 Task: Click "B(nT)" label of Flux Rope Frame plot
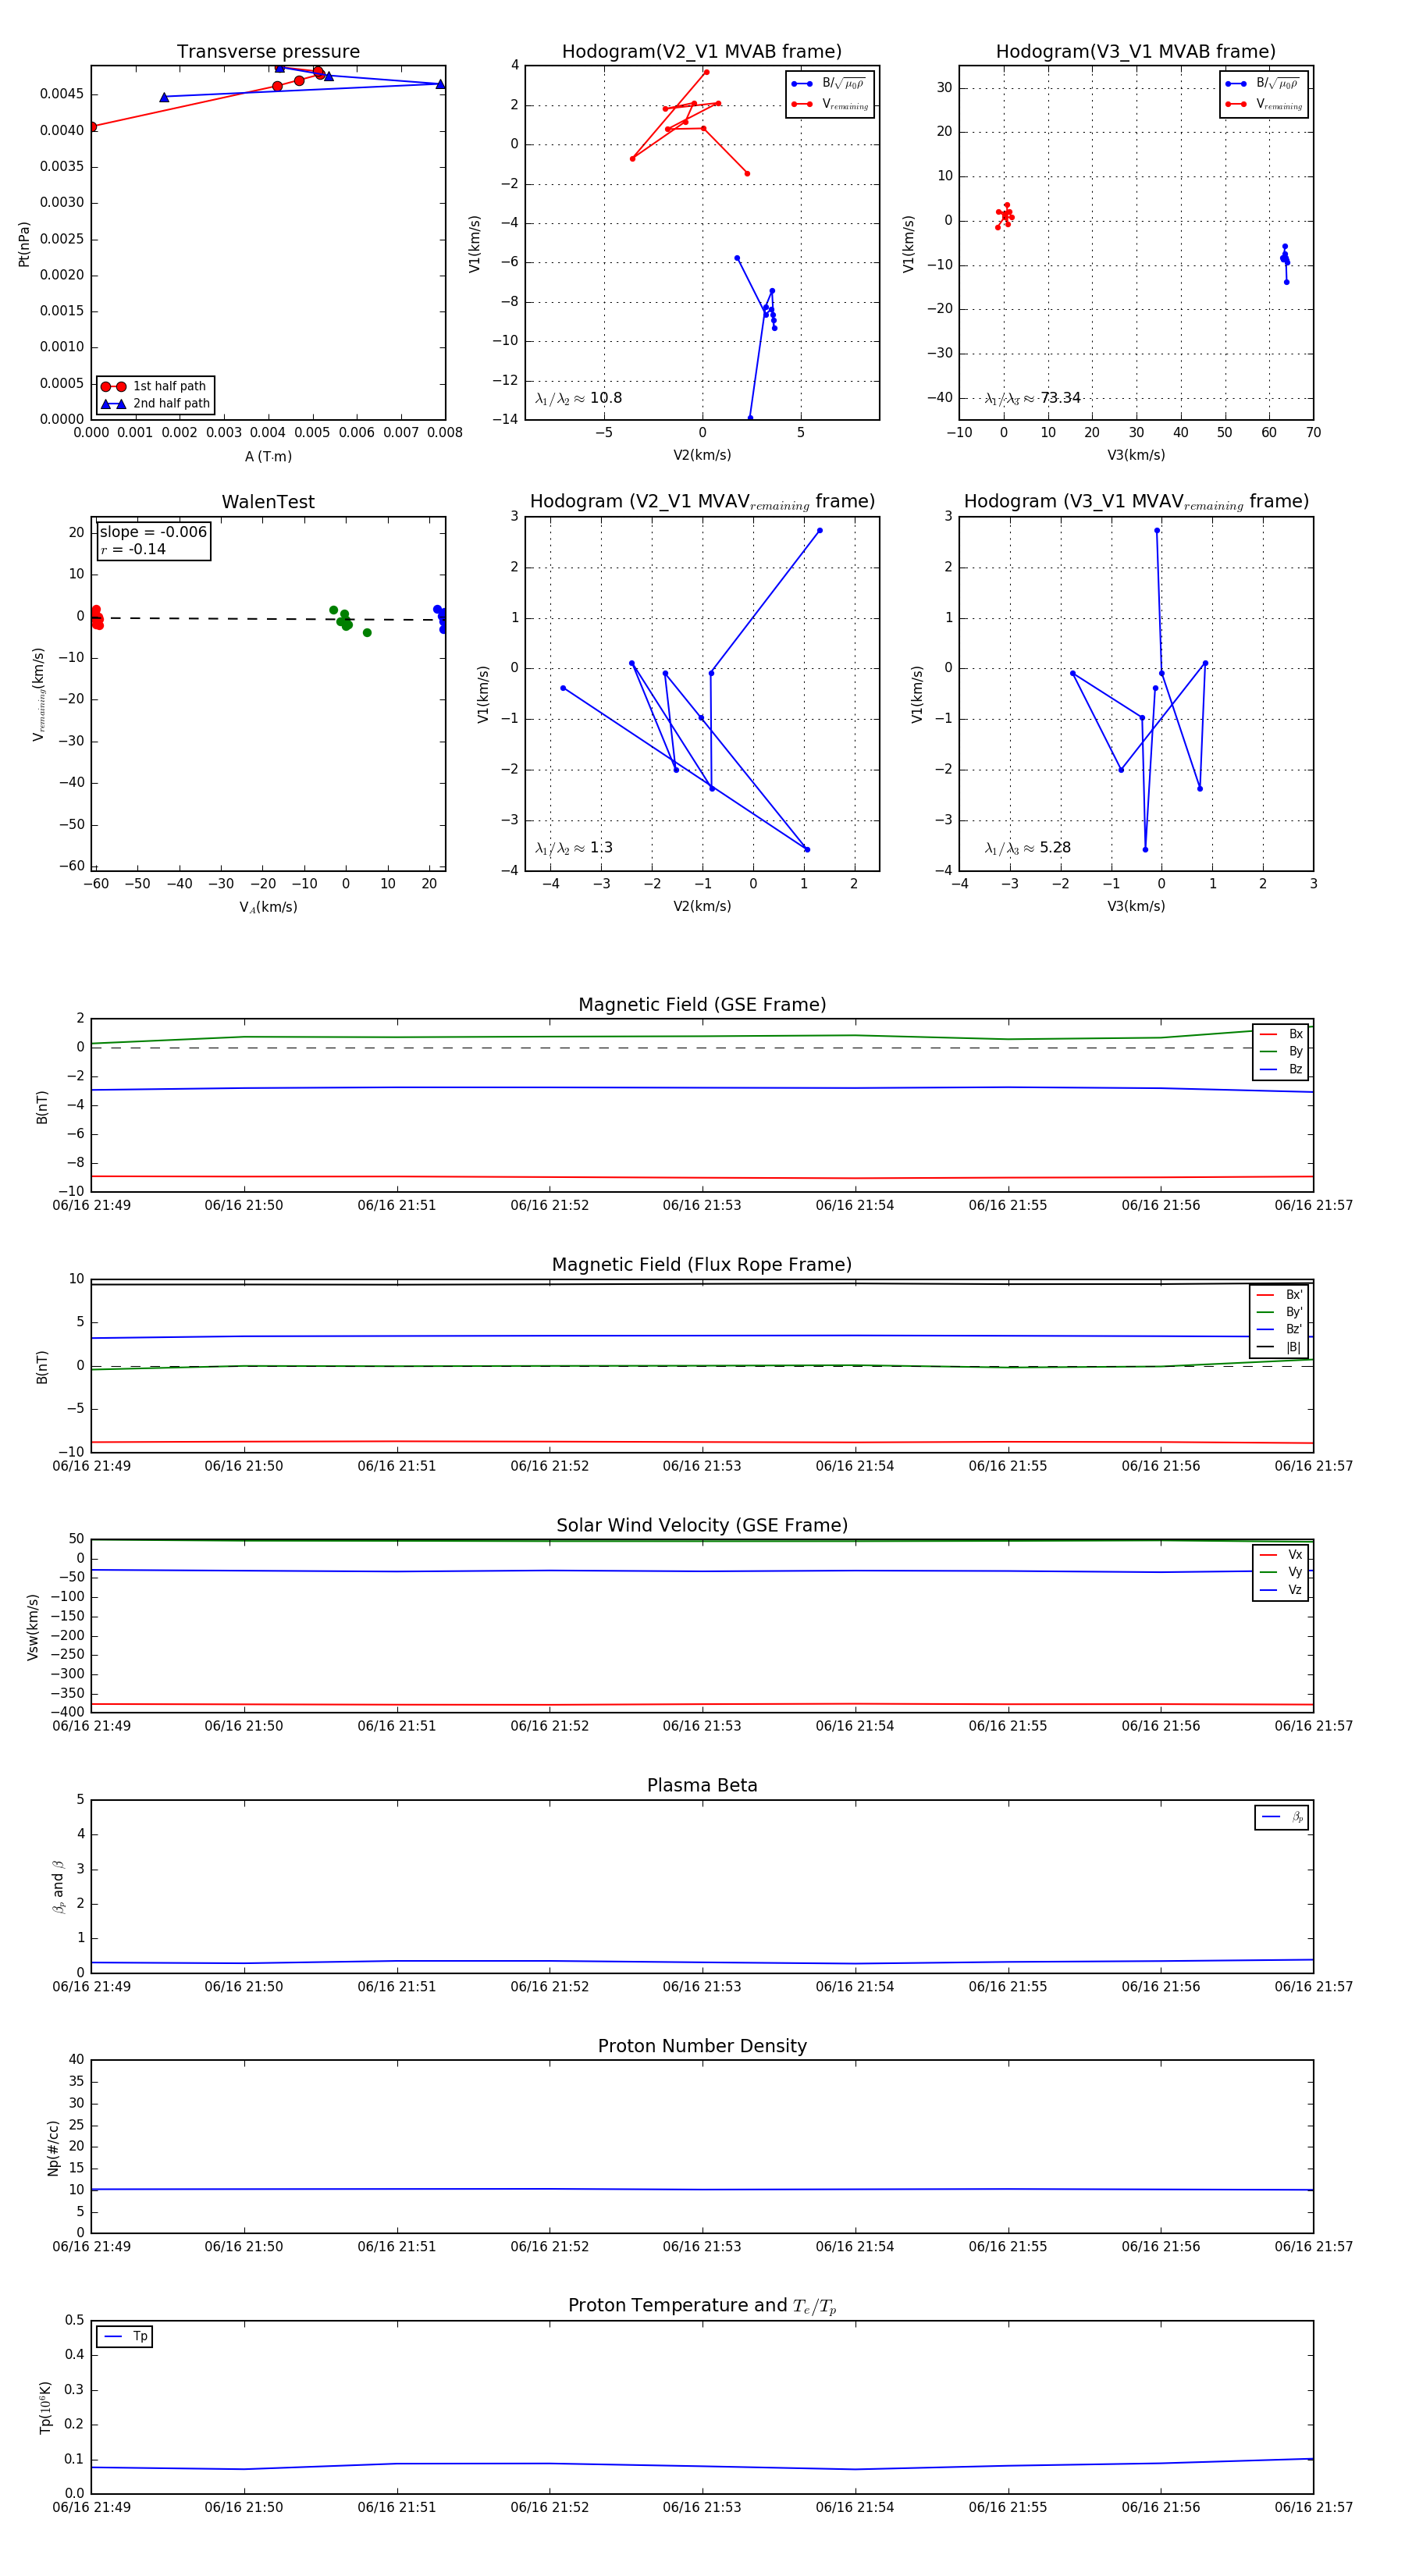[x=42, y=1367]
